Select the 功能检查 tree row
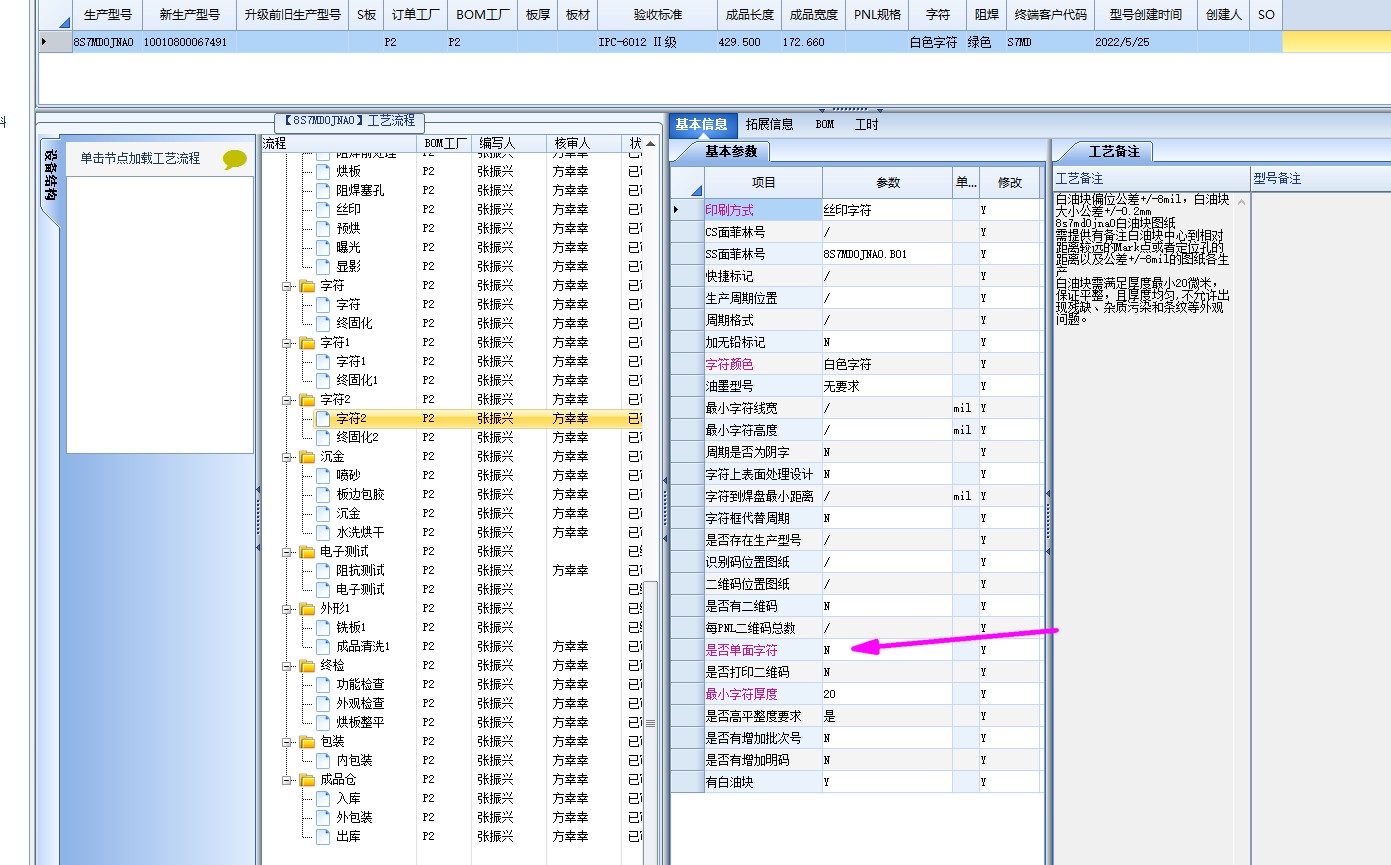The image size is (1391, 865). [360, 685]
